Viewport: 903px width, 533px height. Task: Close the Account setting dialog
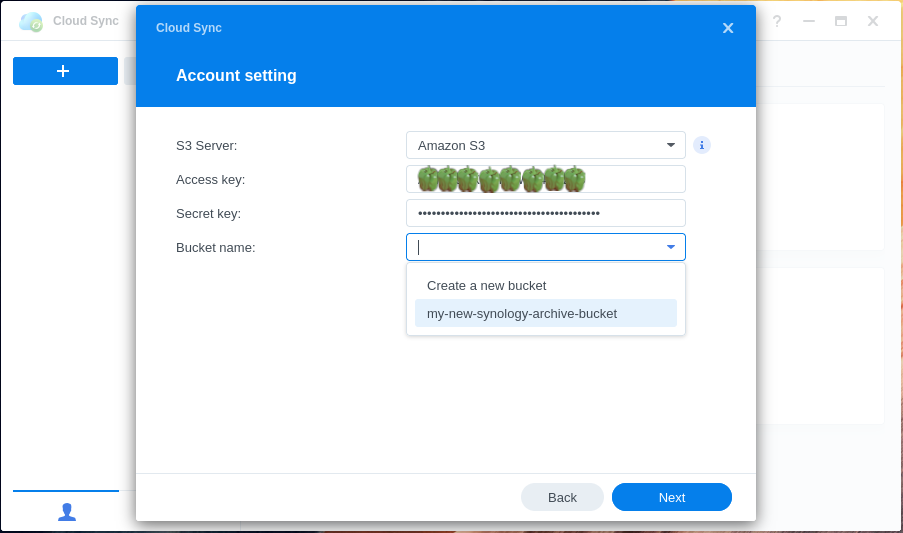point(728,28)
